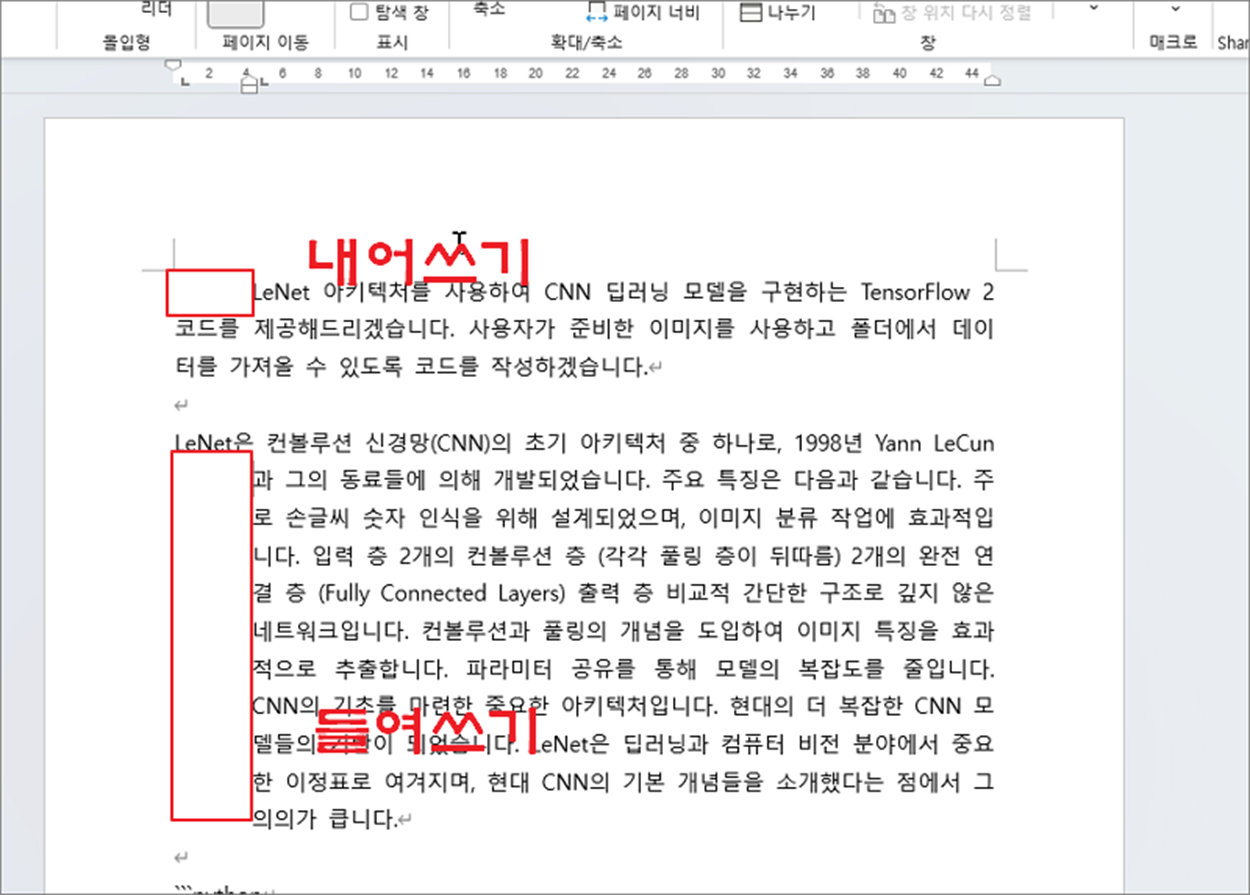The image size is (1250, 895).
Task: Click the 나누기 split icon
Action: pyautogui.click(x=750, y=13)
